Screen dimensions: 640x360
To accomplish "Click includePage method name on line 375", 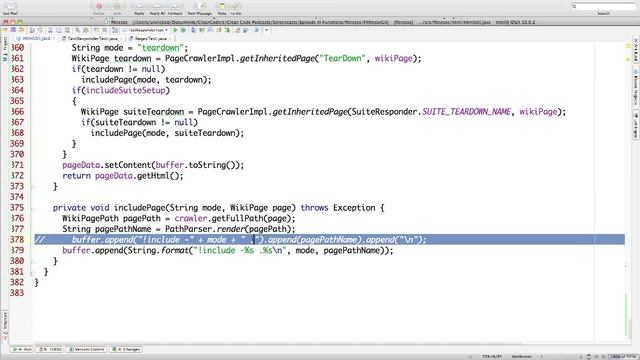I will click(139, 208).
